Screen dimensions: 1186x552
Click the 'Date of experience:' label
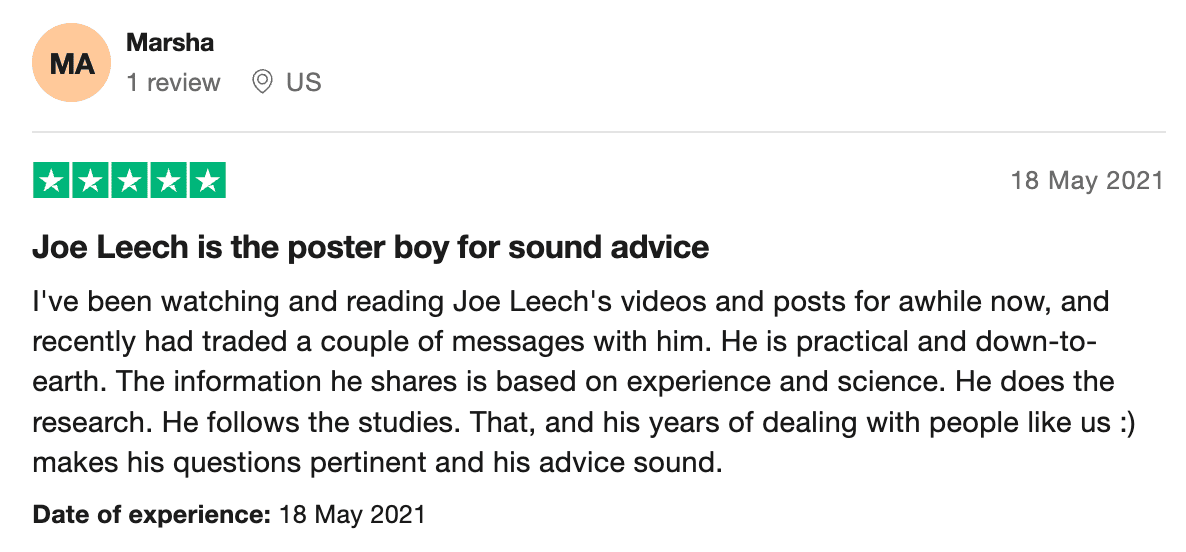click(x=151, y=515)
